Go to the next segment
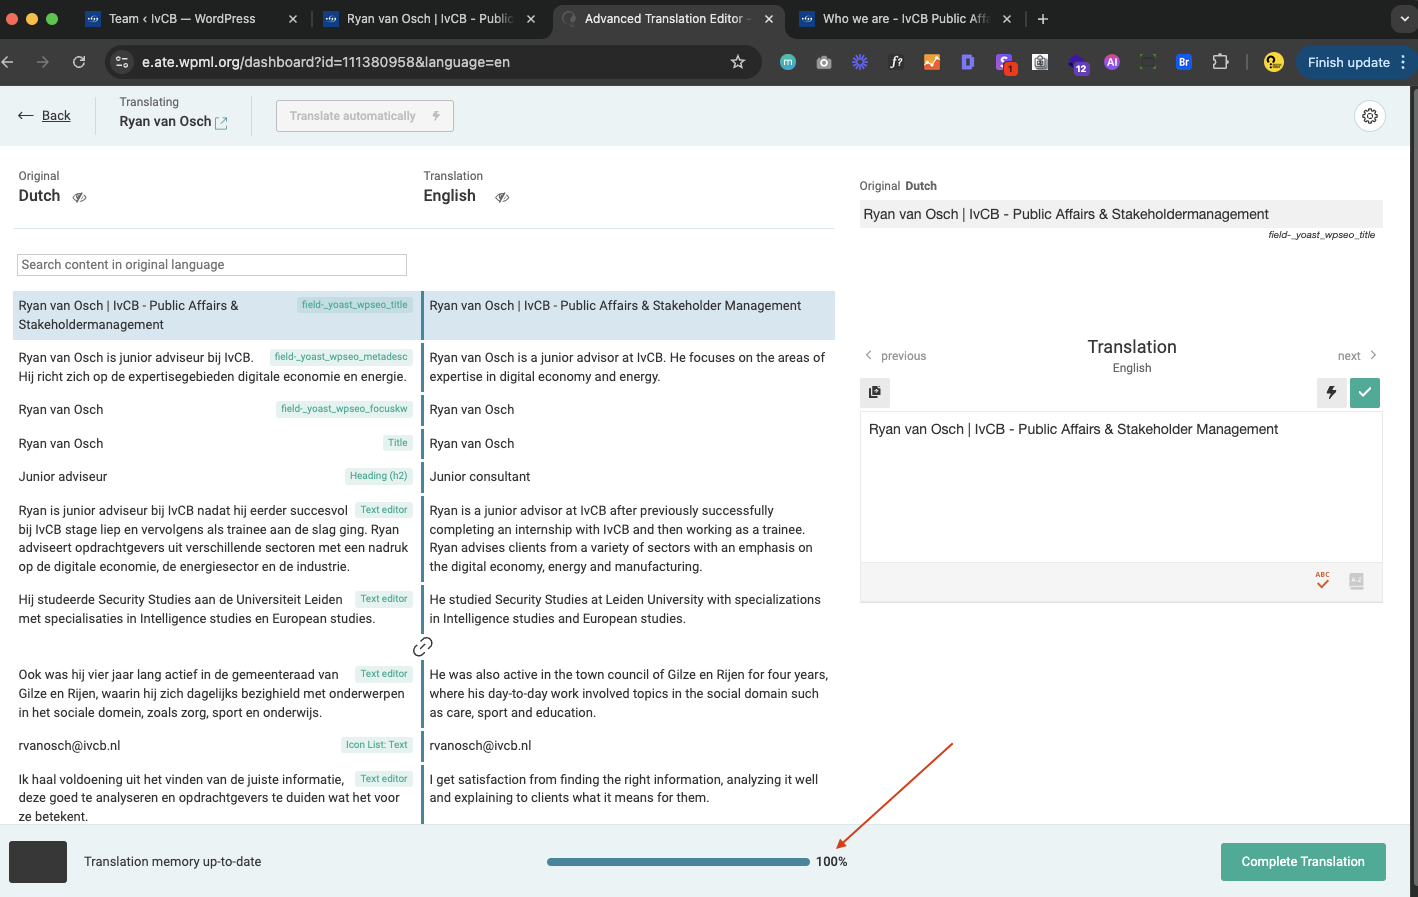Image resolution: width=1418 pixels, height=897 pixels. [x=1357, y=356]
